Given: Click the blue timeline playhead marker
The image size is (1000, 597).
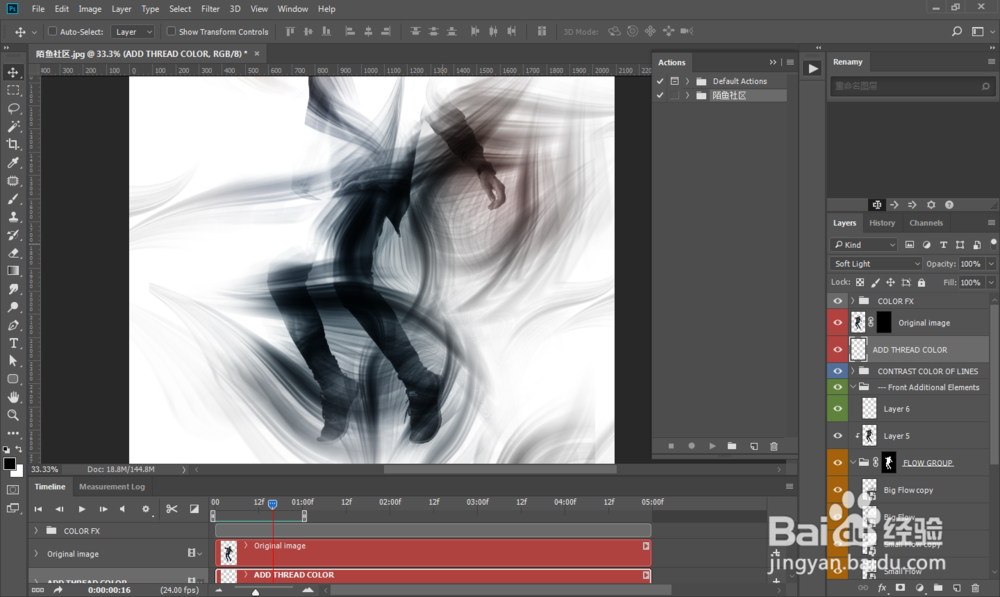Looking at the screenshot, I should coord(272,504).
